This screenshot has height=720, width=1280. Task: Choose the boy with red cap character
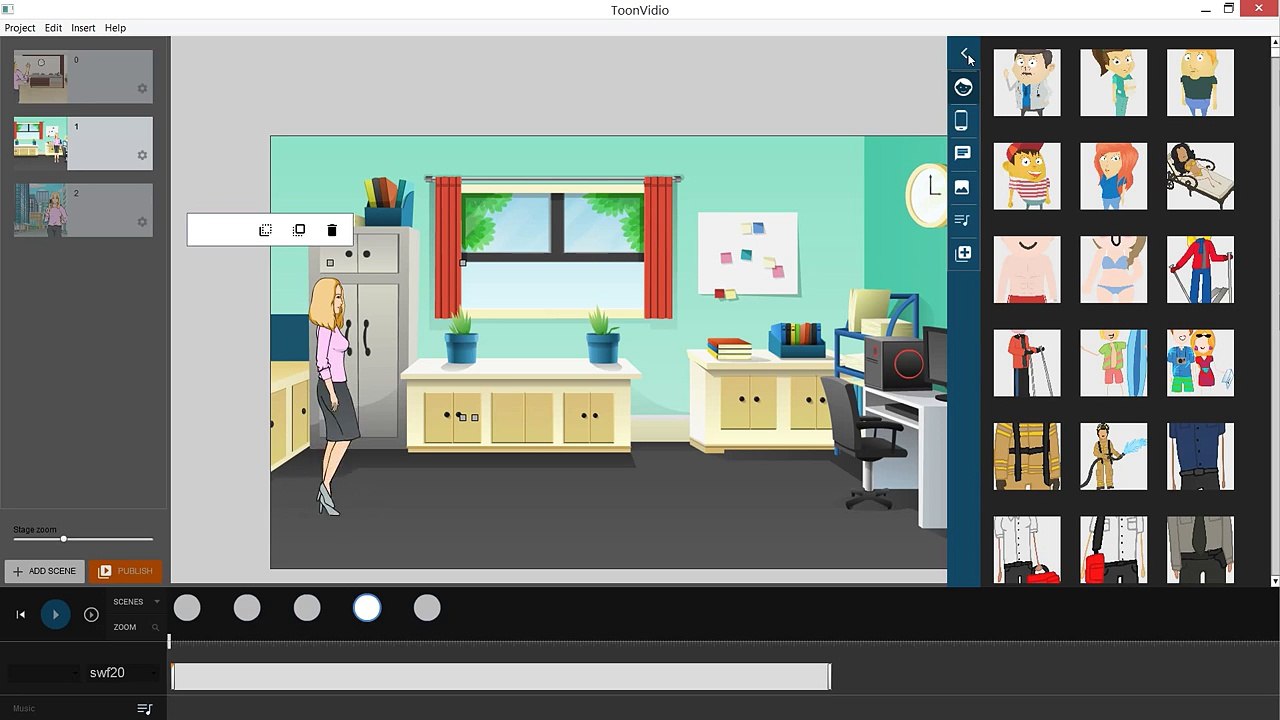pyautogui.click(x=1027, y=176)
